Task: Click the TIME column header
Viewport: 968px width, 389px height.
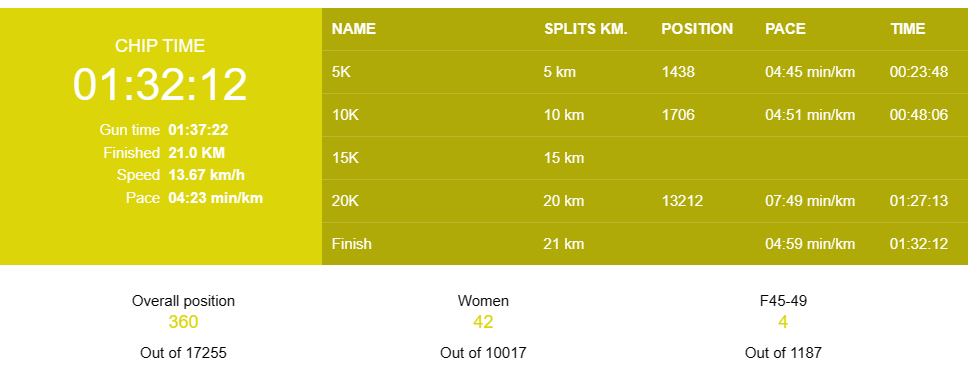Action: pyautogui.click(x=908, y=29)
